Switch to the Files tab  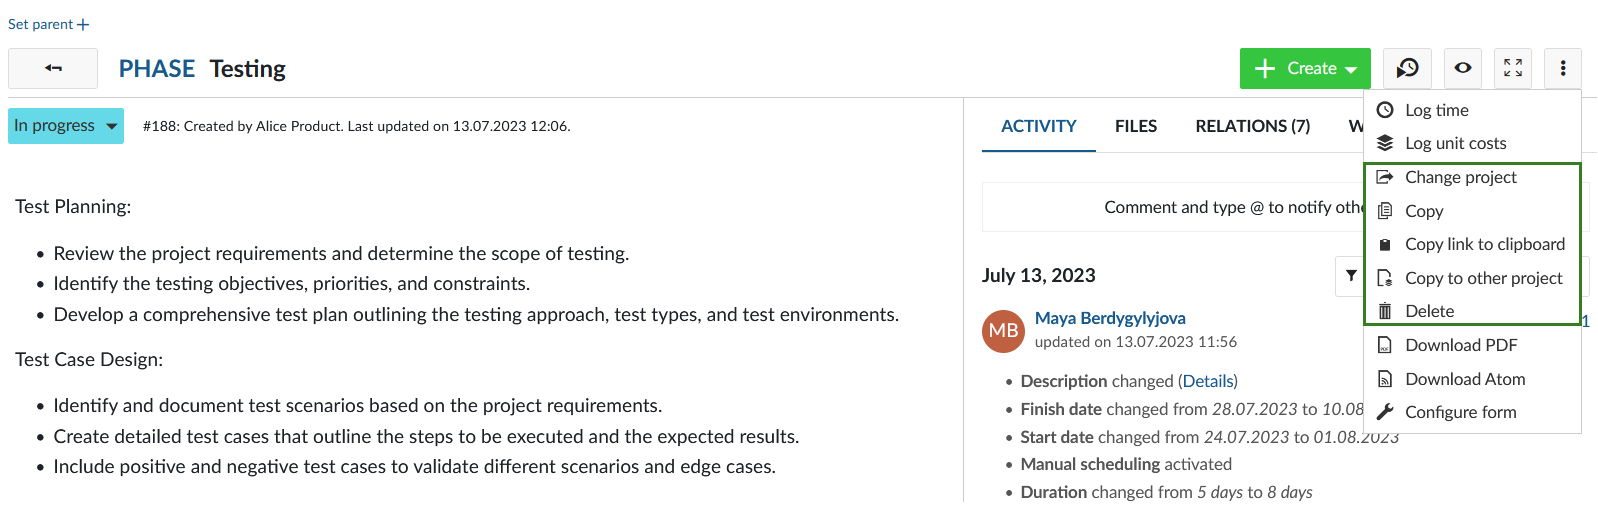[1135, 126]
